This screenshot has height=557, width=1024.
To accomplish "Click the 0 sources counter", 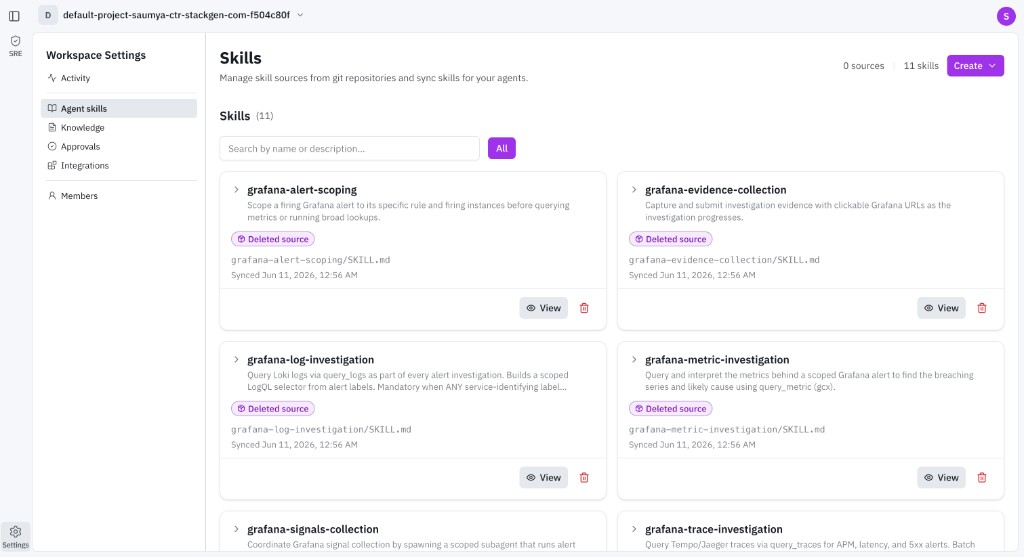I will coord(863,66).
